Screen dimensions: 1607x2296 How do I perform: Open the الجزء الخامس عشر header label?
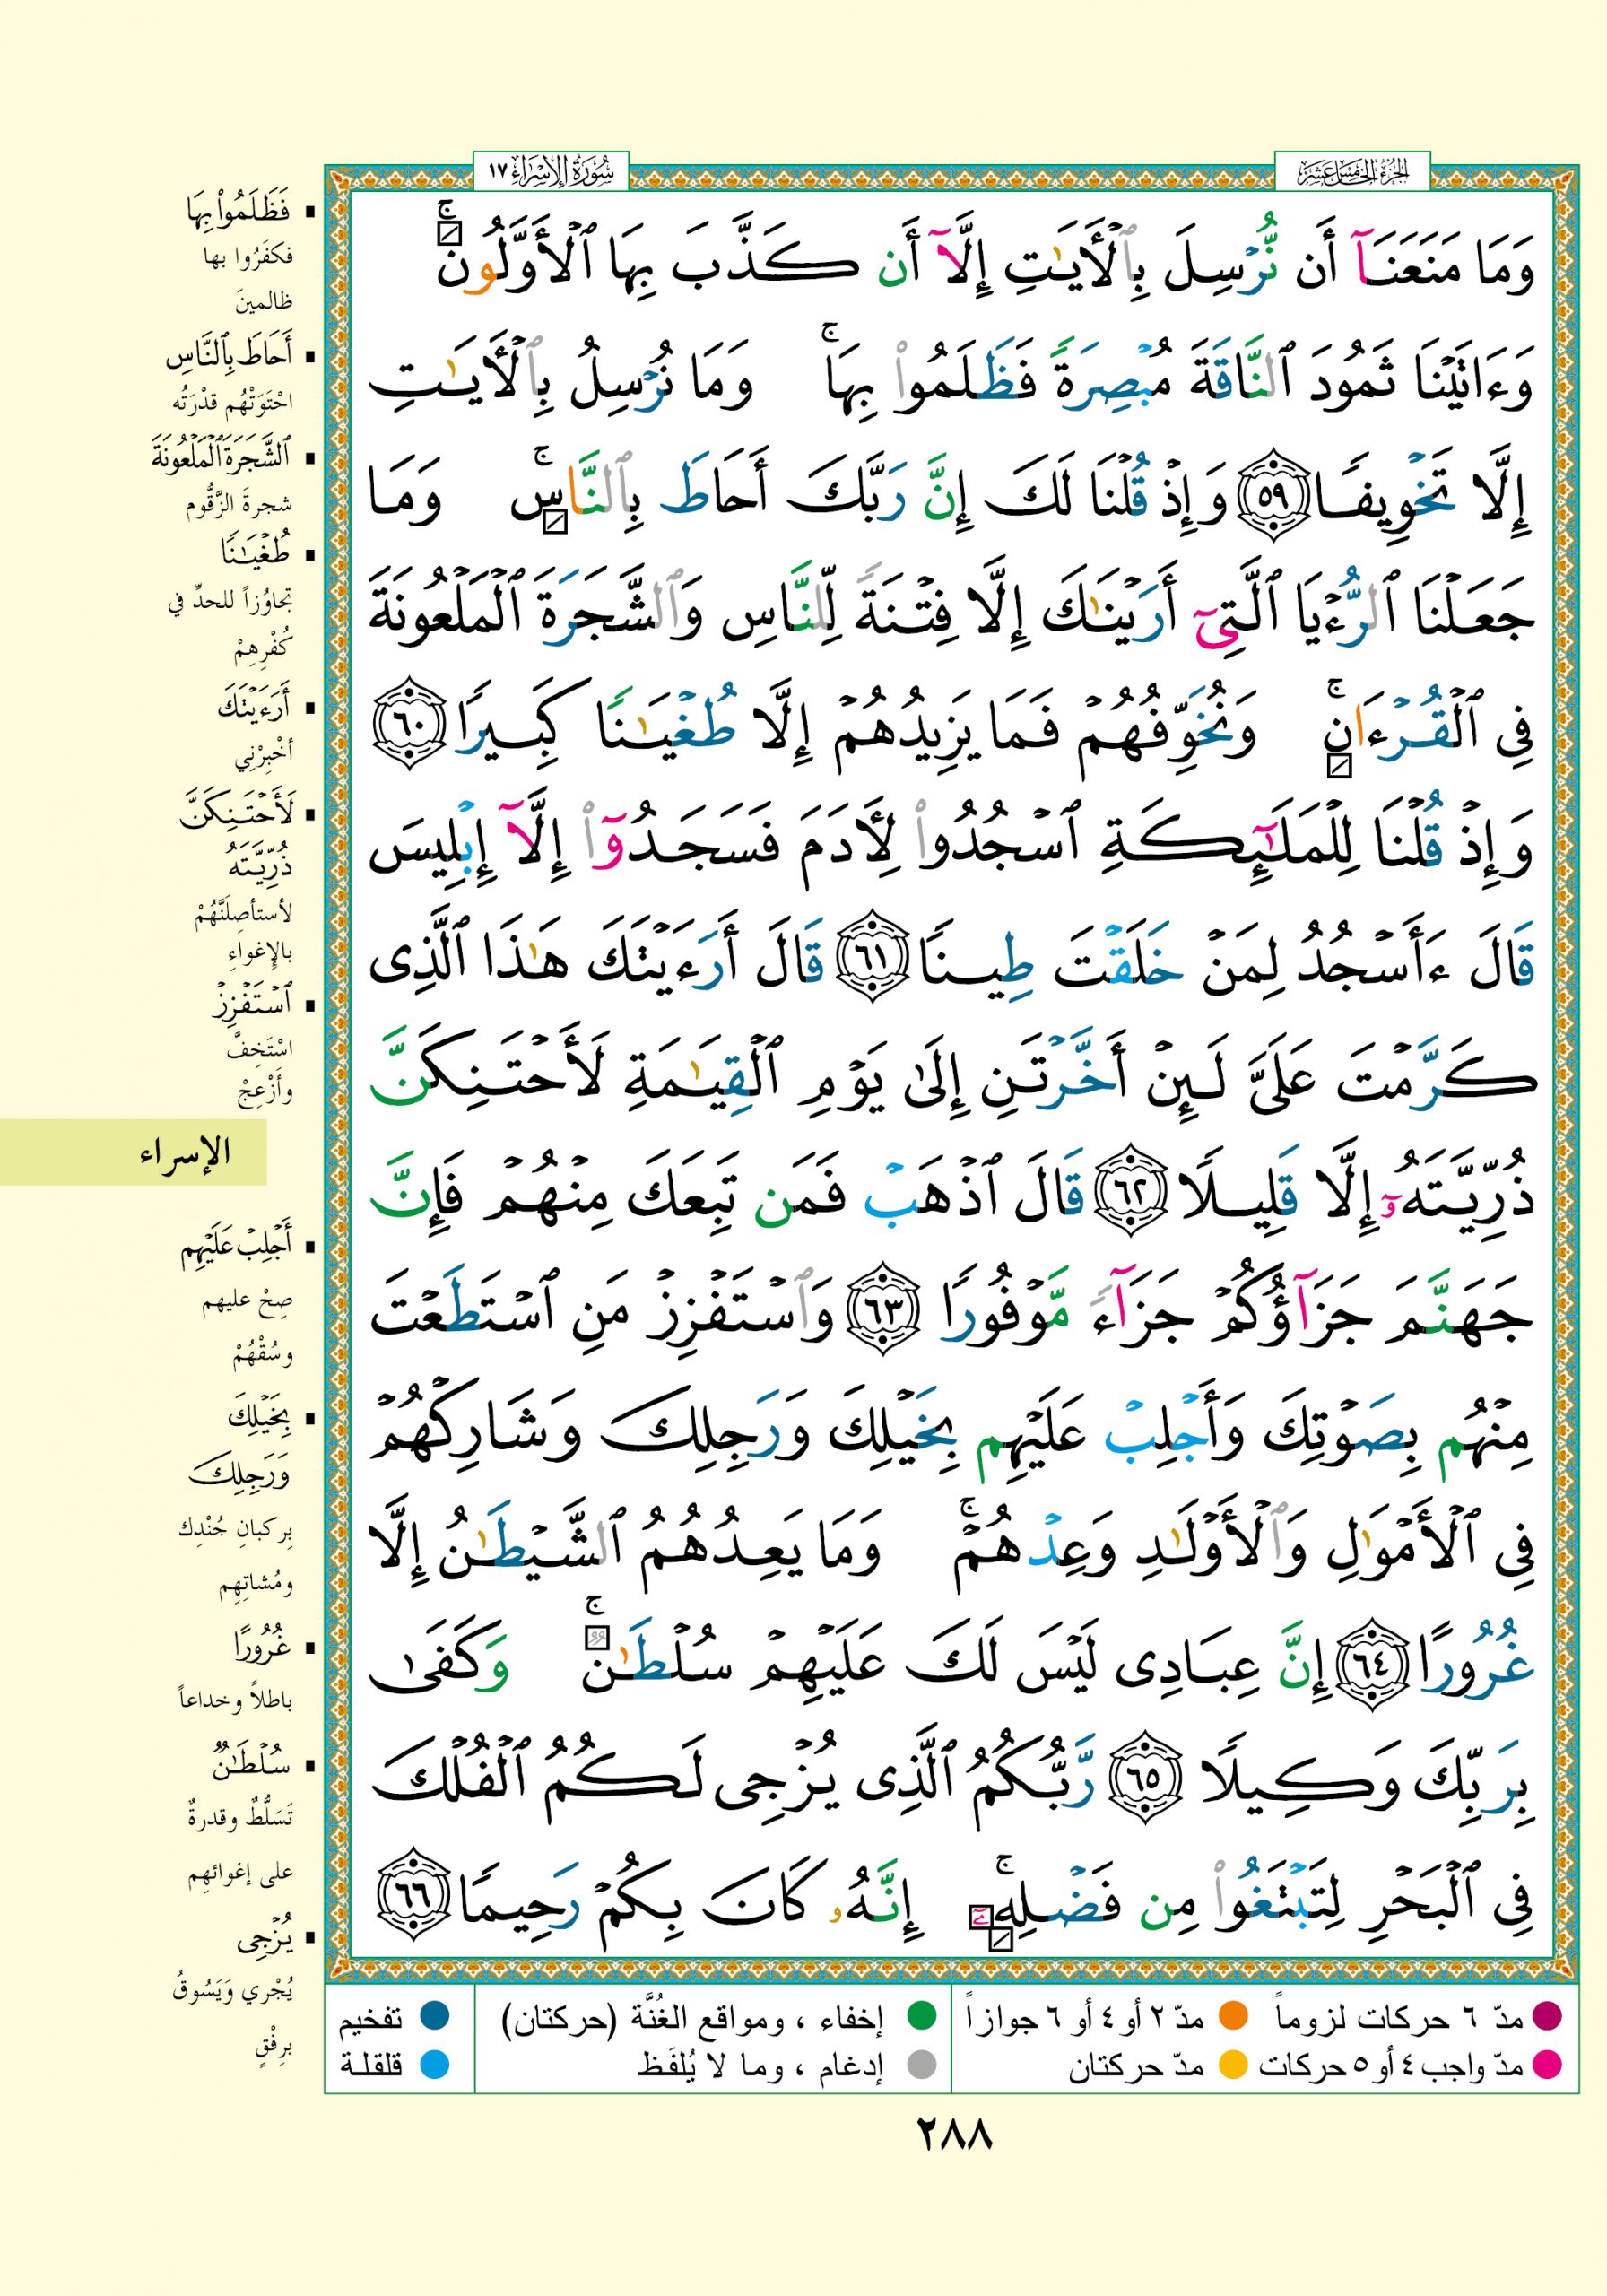tap(1352, 171)
